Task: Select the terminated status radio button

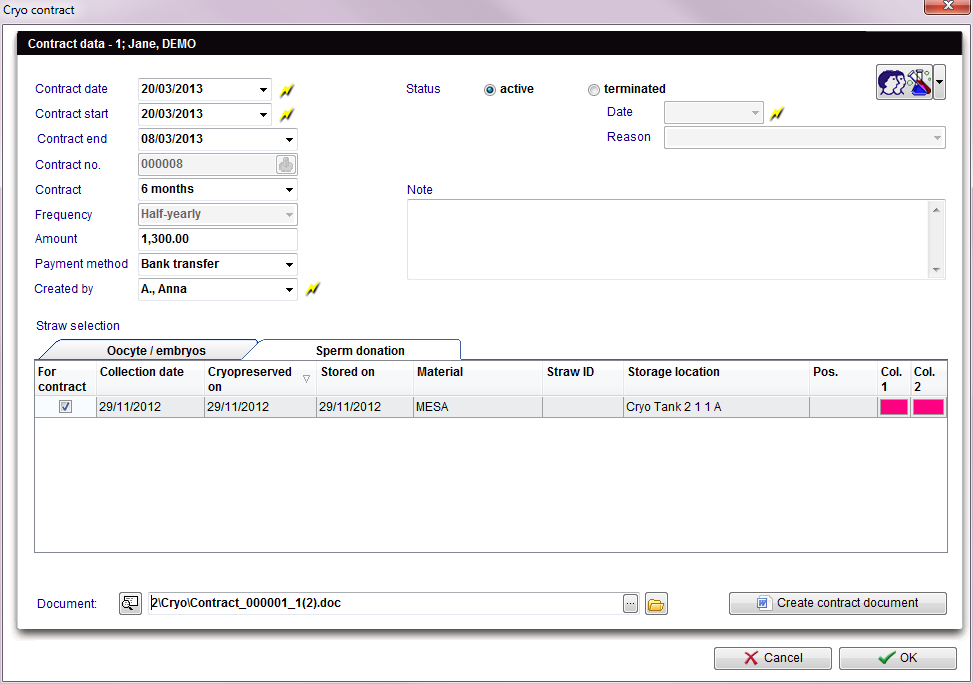Action: (594, 90)
